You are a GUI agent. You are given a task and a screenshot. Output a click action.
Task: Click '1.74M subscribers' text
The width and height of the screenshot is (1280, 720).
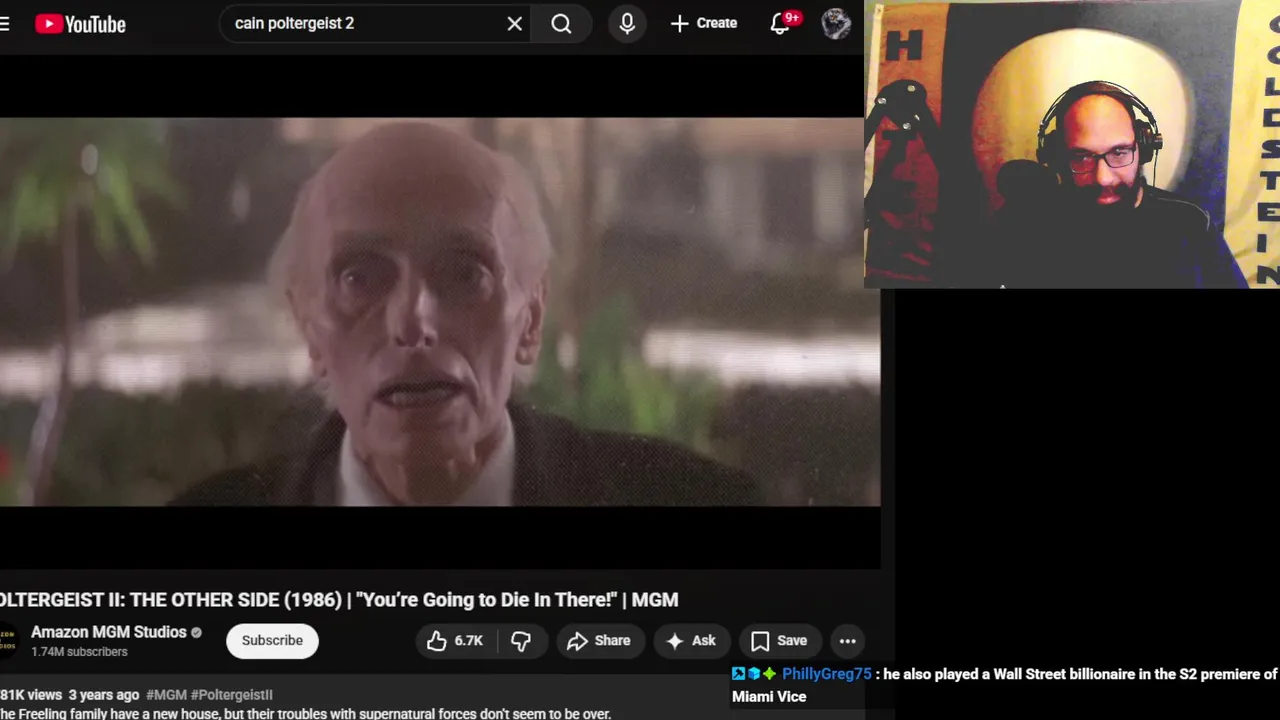coord(79,652)
